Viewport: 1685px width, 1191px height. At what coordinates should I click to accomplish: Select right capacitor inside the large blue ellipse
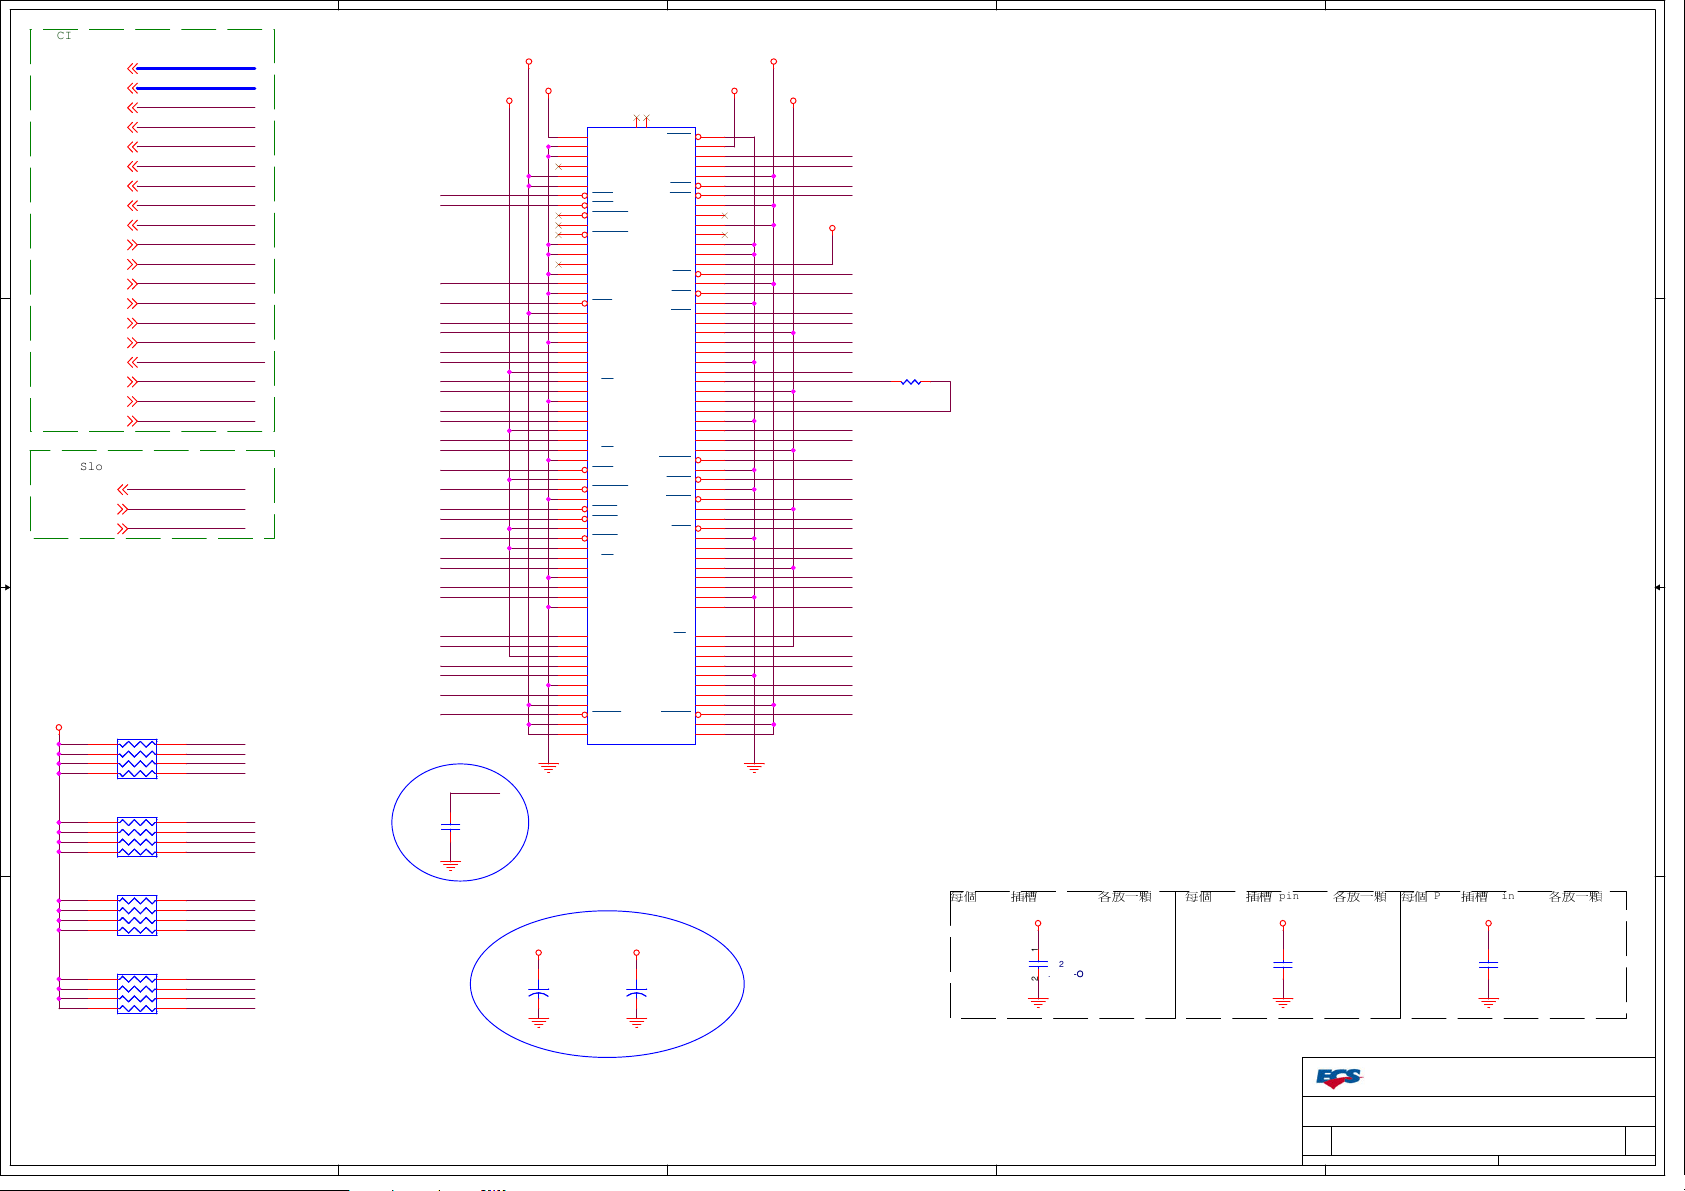click(636, 992)
